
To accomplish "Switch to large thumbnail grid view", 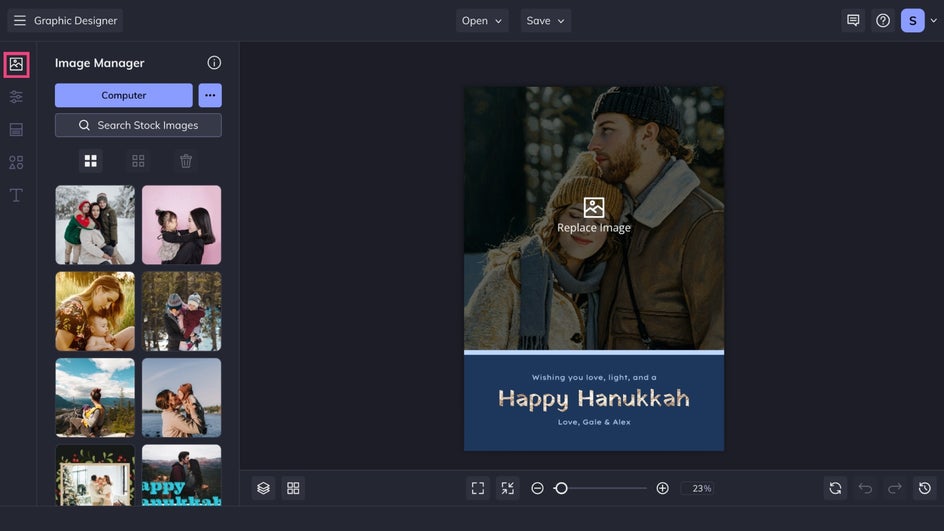I will (90, 161).
